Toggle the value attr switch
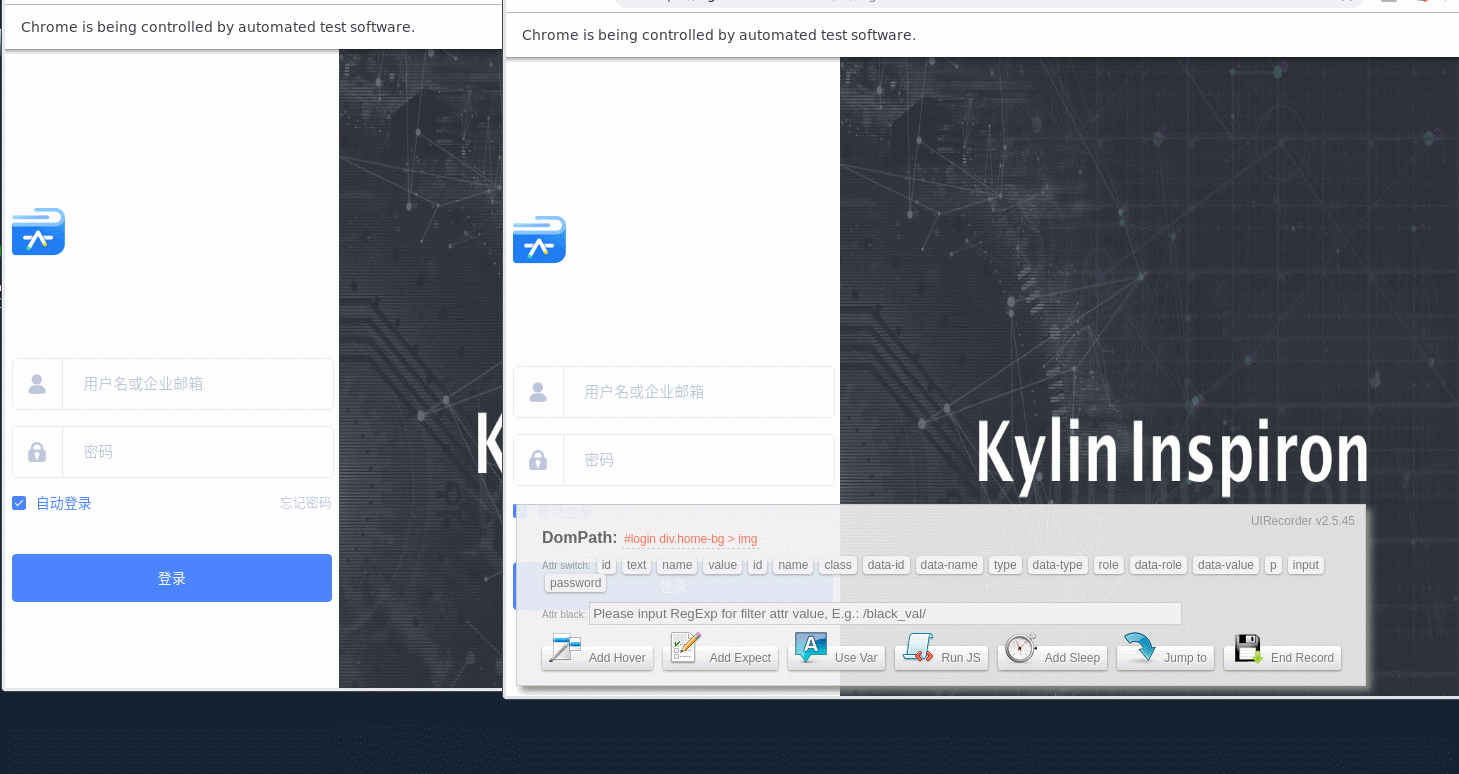 tap(722, 565)
